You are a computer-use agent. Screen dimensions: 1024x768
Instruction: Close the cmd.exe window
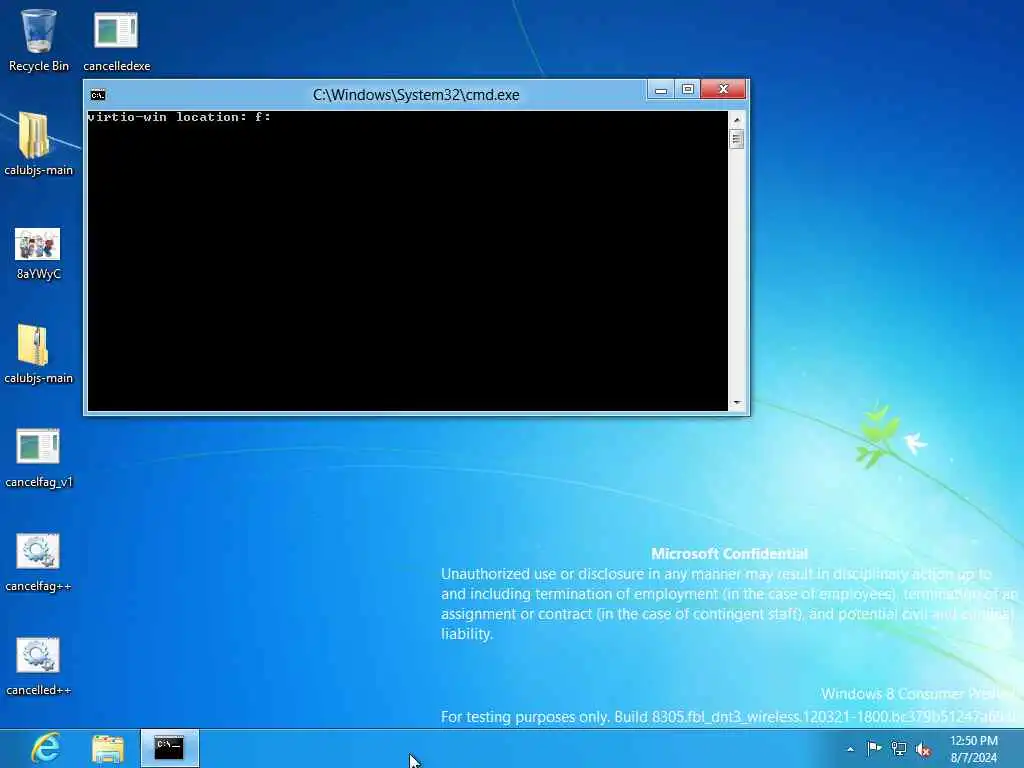click(x=723, y=89)
